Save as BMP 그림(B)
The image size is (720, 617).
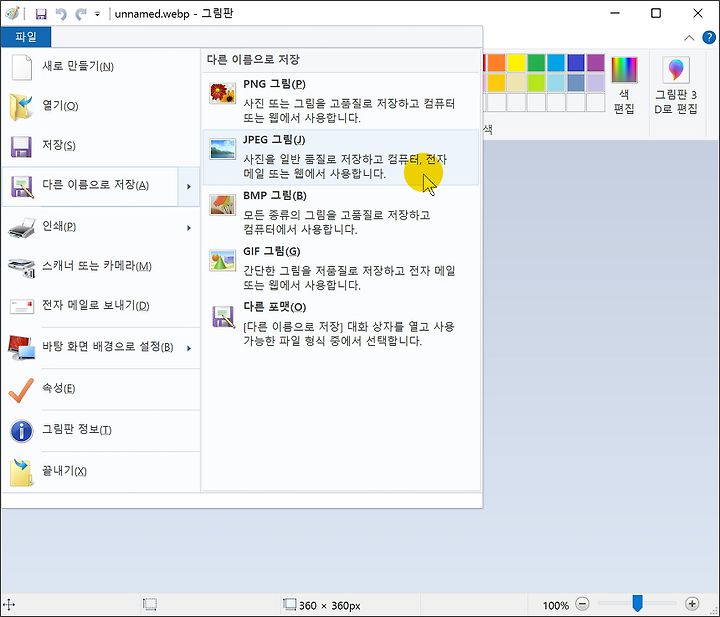coord(340,213)
